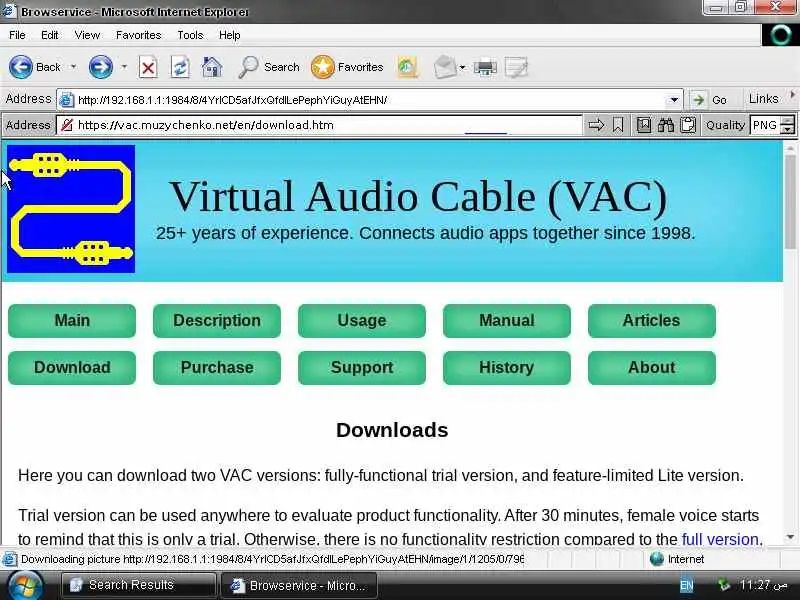Stop page loading with red X
800x600 pixels.
coord(148,67)
